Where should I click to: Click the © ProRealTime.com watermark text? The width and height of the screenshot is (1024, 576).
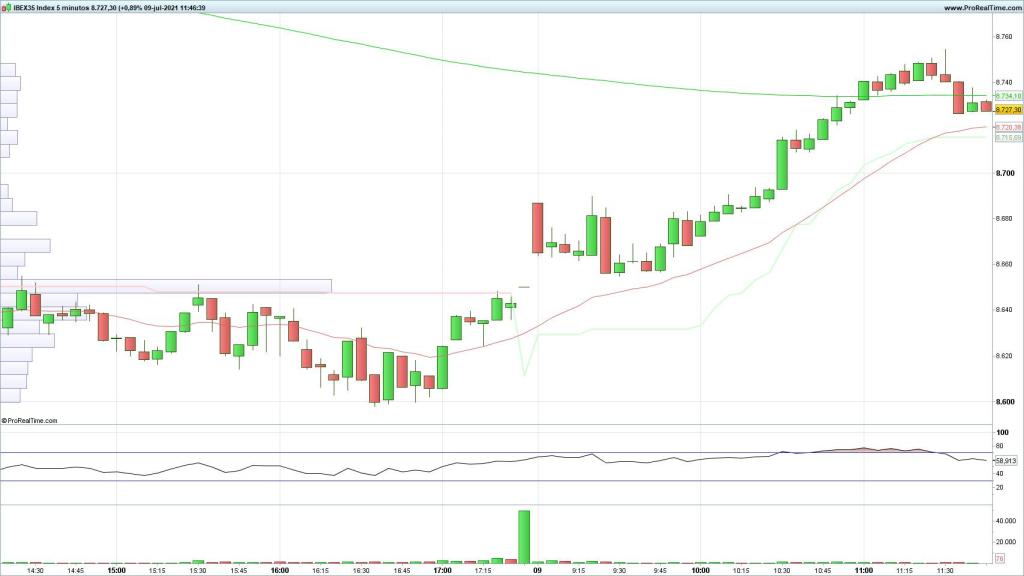[30, 421]
